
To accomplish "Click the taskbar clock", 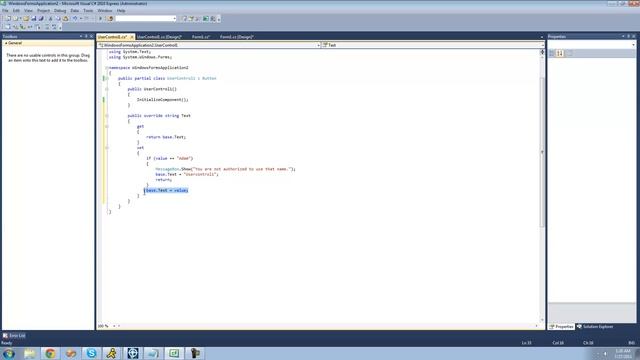I will click(623, 353).
